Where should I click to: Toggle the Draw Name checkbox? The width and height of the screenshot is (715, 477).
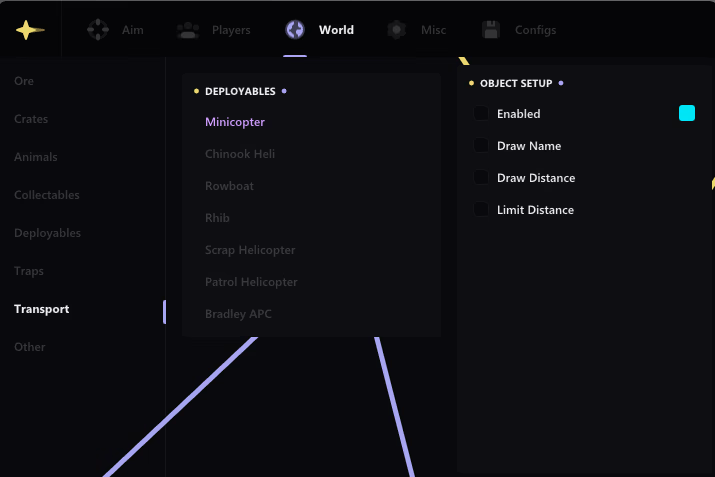481,145
